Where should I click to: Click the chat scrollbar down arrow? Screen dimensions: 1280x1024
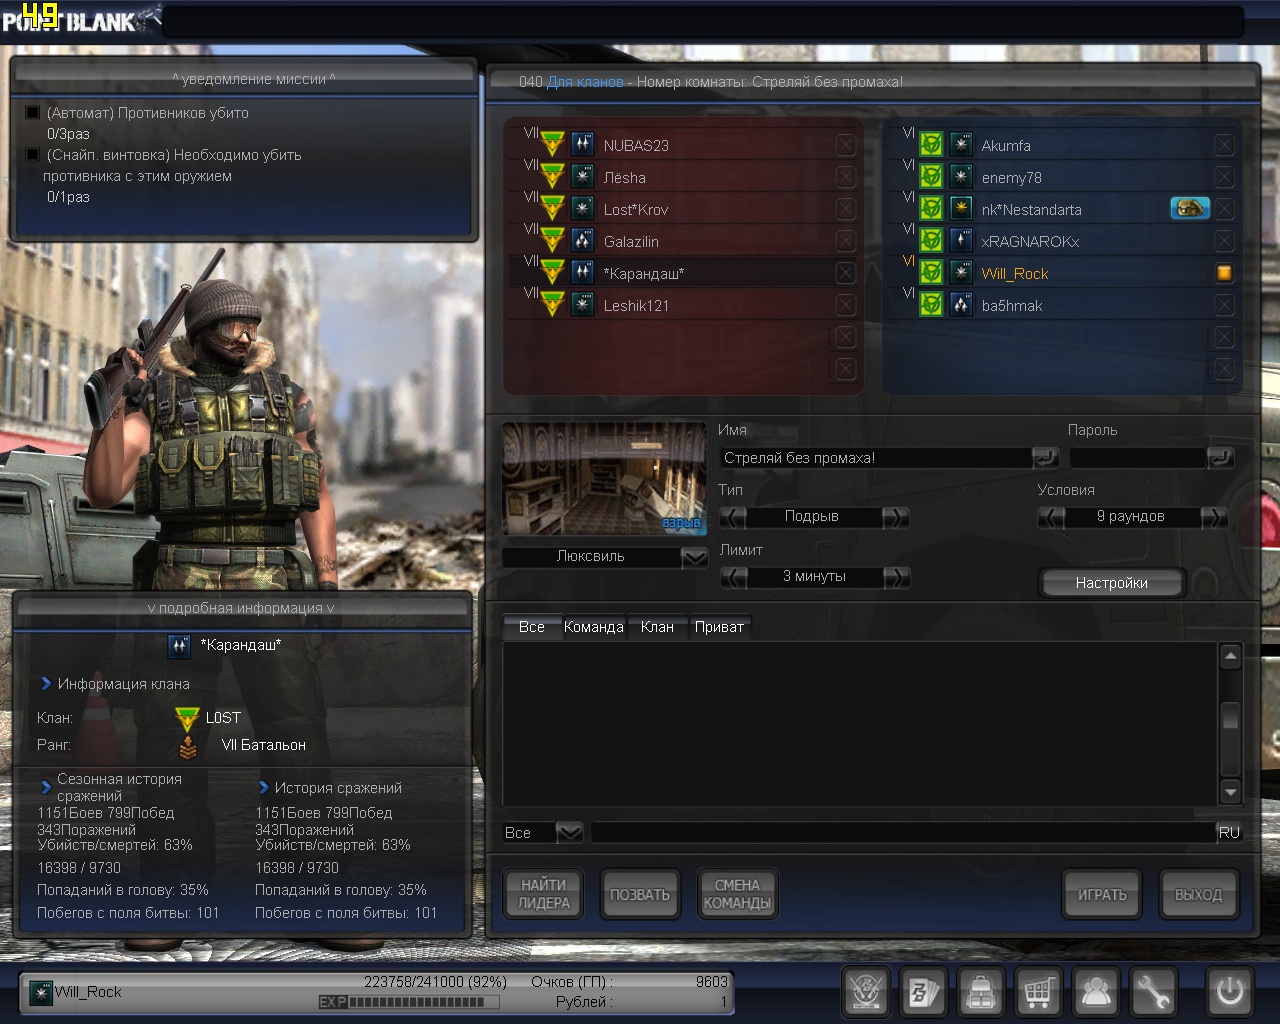(x=1231, y=792)
